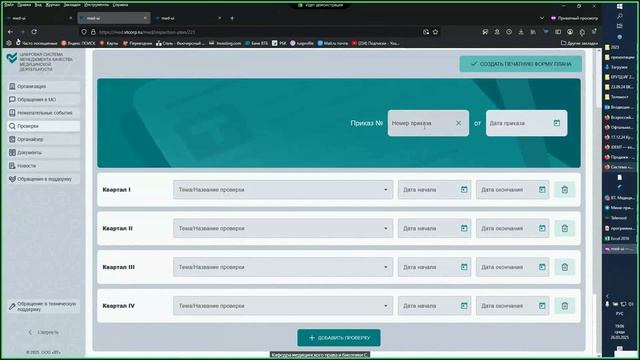
Task: Go back with browser back arrow
Action: (11, 31)
